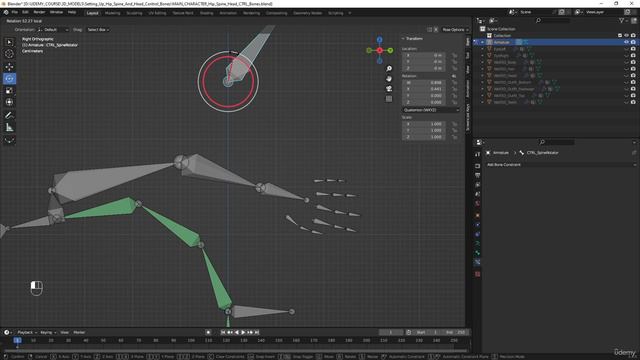Toggle the 4L rotation lock option
The height and width of the screenshot is (360, 640).
click(x=454, y=76)
